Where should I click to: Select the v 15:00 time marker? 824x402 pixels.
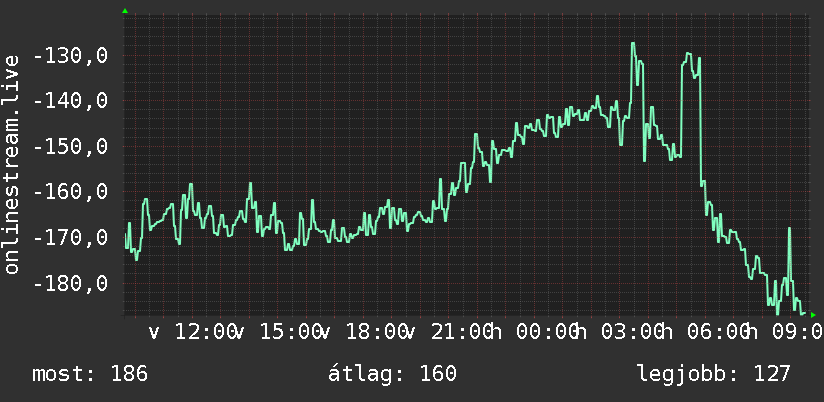(279, 332)
